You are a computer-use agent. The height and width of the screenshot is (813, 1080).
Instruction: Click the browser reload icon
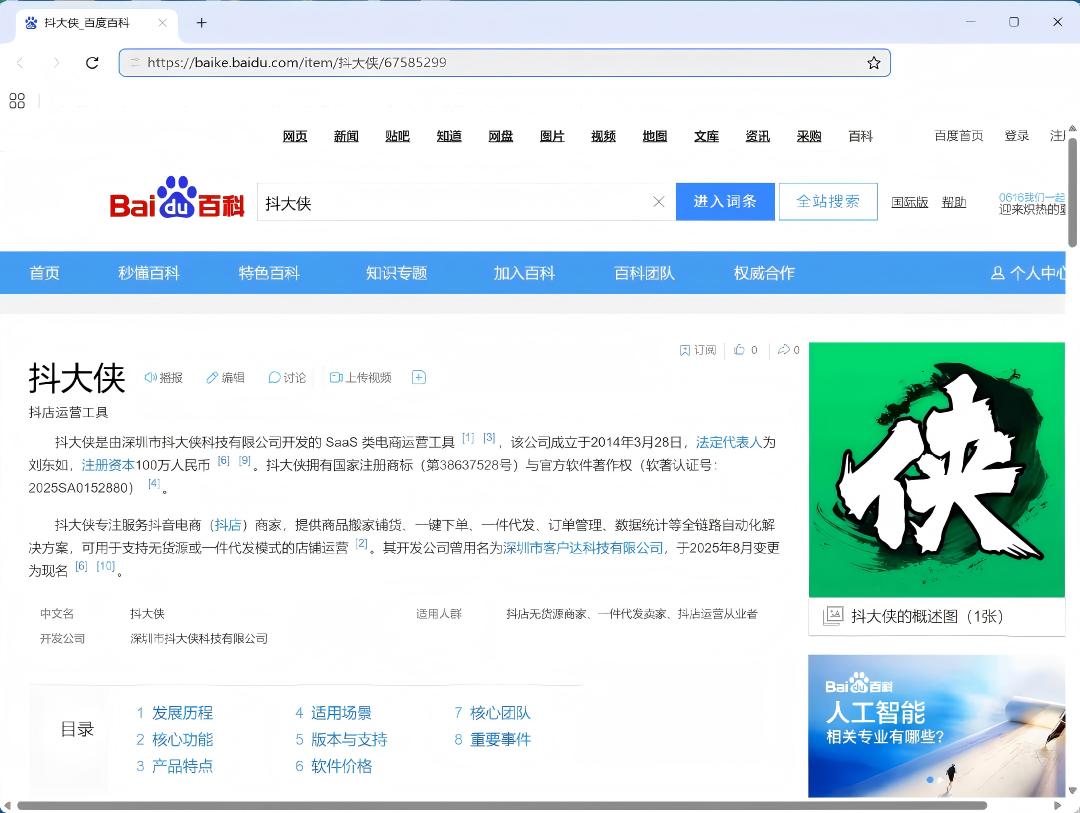tap(92, 63)
